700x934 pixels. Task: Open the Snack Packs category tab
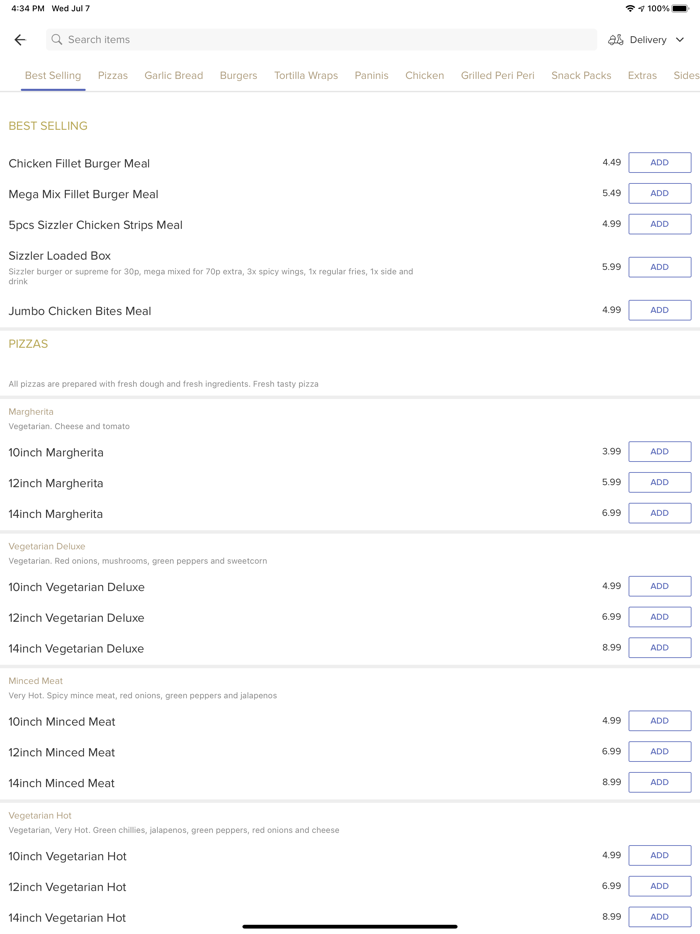tap(581, 76)
